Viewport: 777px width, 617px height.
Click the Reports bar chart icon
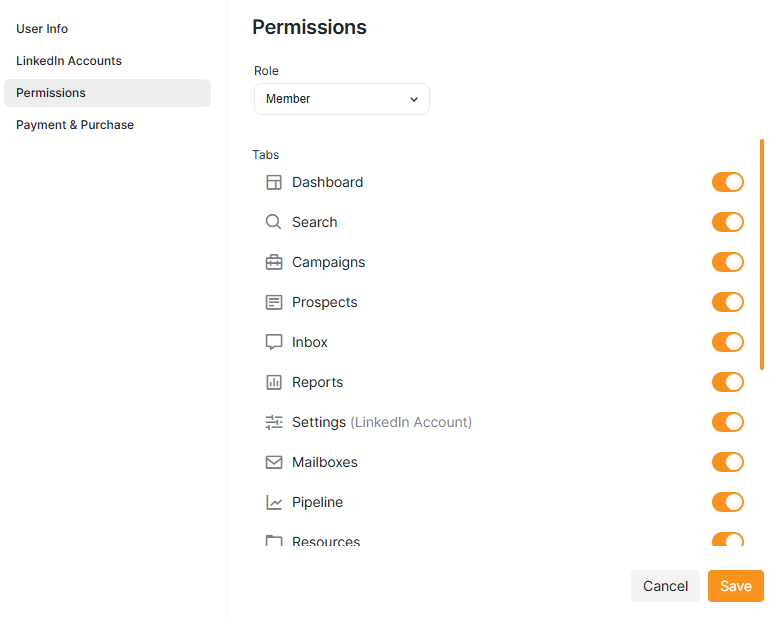(x=274, y=382)
